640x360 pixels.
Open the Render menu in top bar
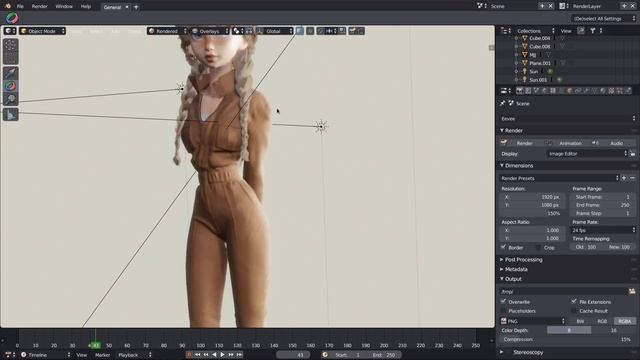(x=40, y=6)
